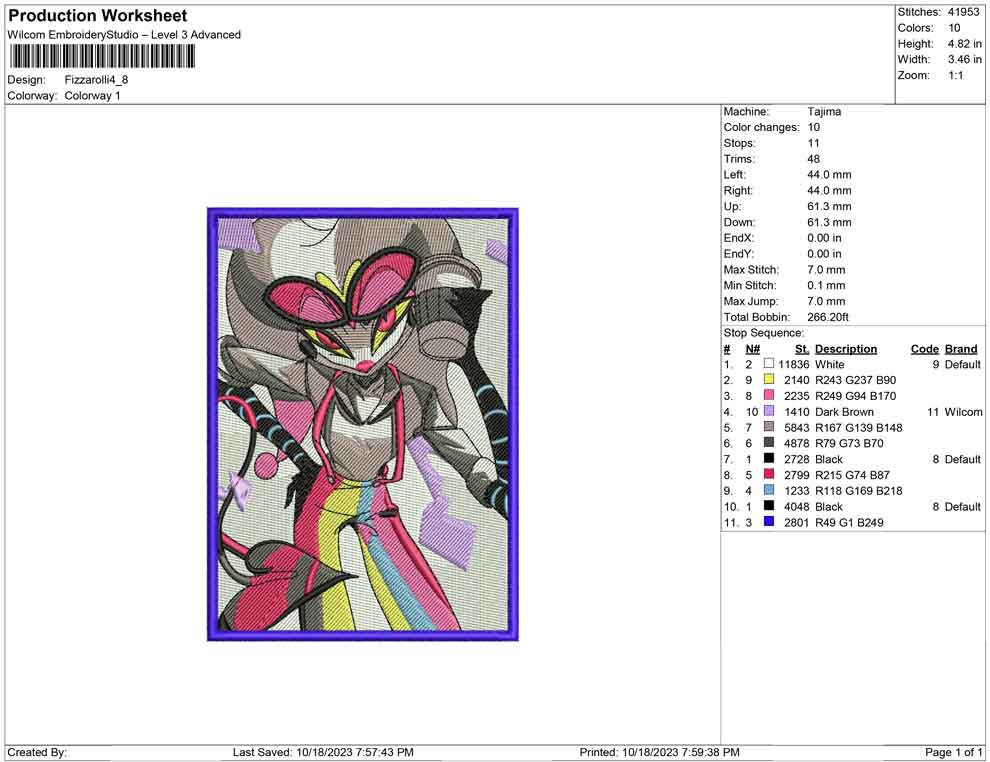
Task: Click the Colorway 1 value
Action: click(x=92, y=95)
